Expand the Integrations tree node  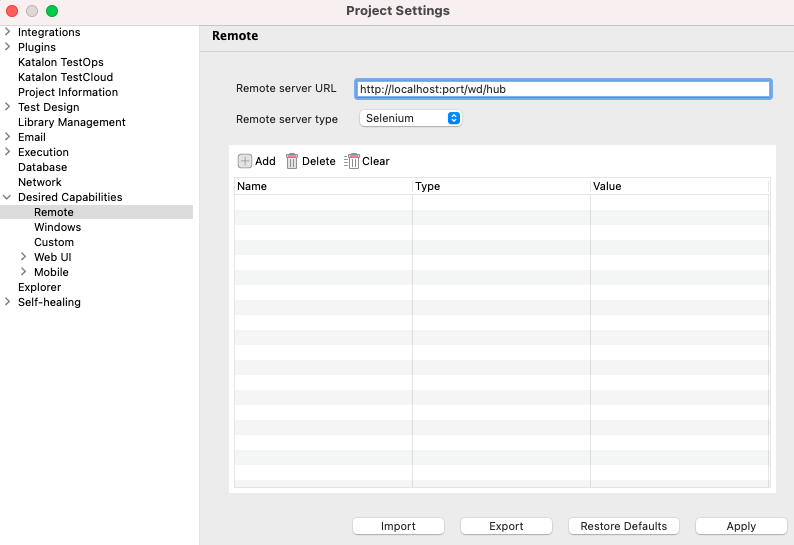pyautogui.click(x=8, y=32)
